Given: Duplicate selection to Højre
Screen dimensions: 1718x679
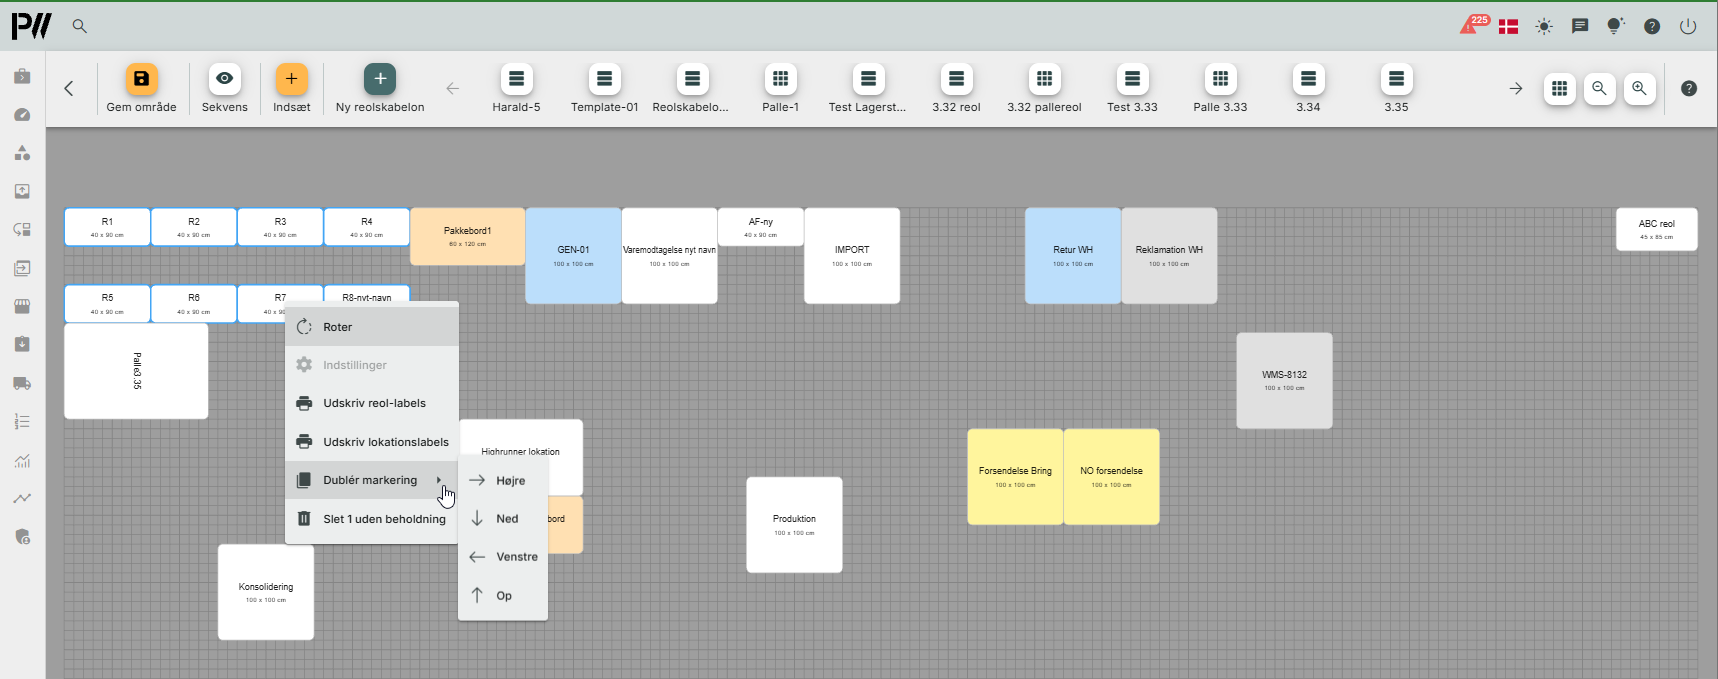Looking at the screenshot, I should coord(503,480).
